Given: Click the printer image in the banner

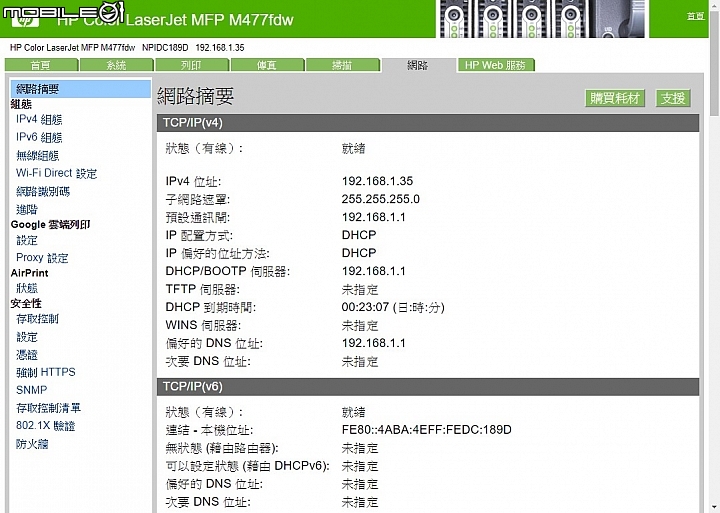Looking at the screenshot, I should [542, 19].
